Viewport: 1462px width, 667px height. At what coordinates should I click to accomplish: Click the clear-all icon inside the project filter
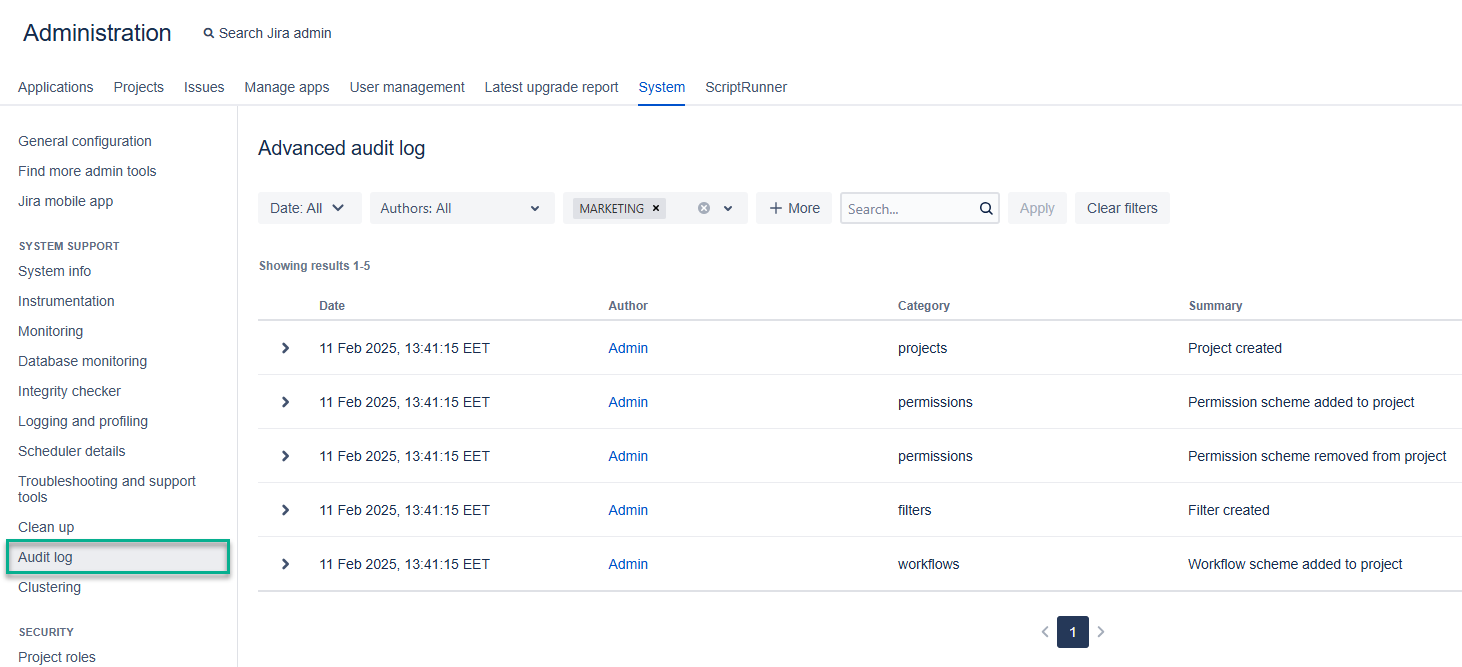click(703, 208)
